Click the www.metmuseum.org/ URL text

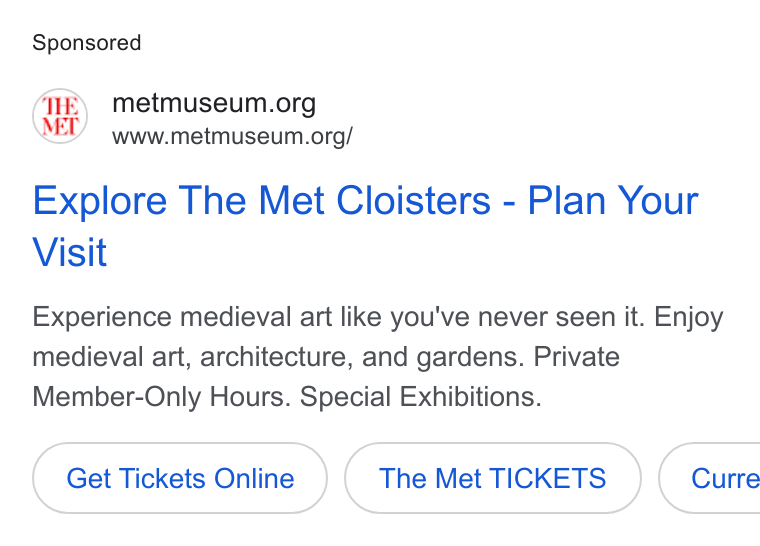(x=232, y=136)
